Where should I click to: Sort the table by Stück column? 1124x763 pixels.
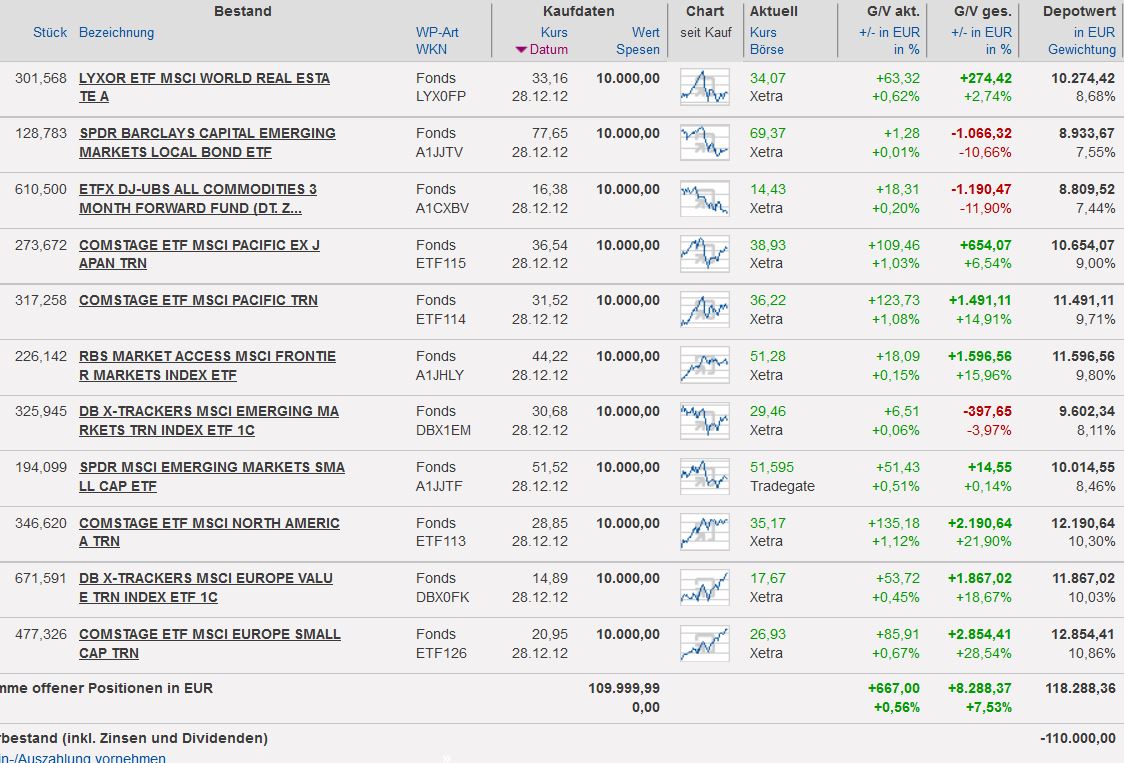point(50,32)
